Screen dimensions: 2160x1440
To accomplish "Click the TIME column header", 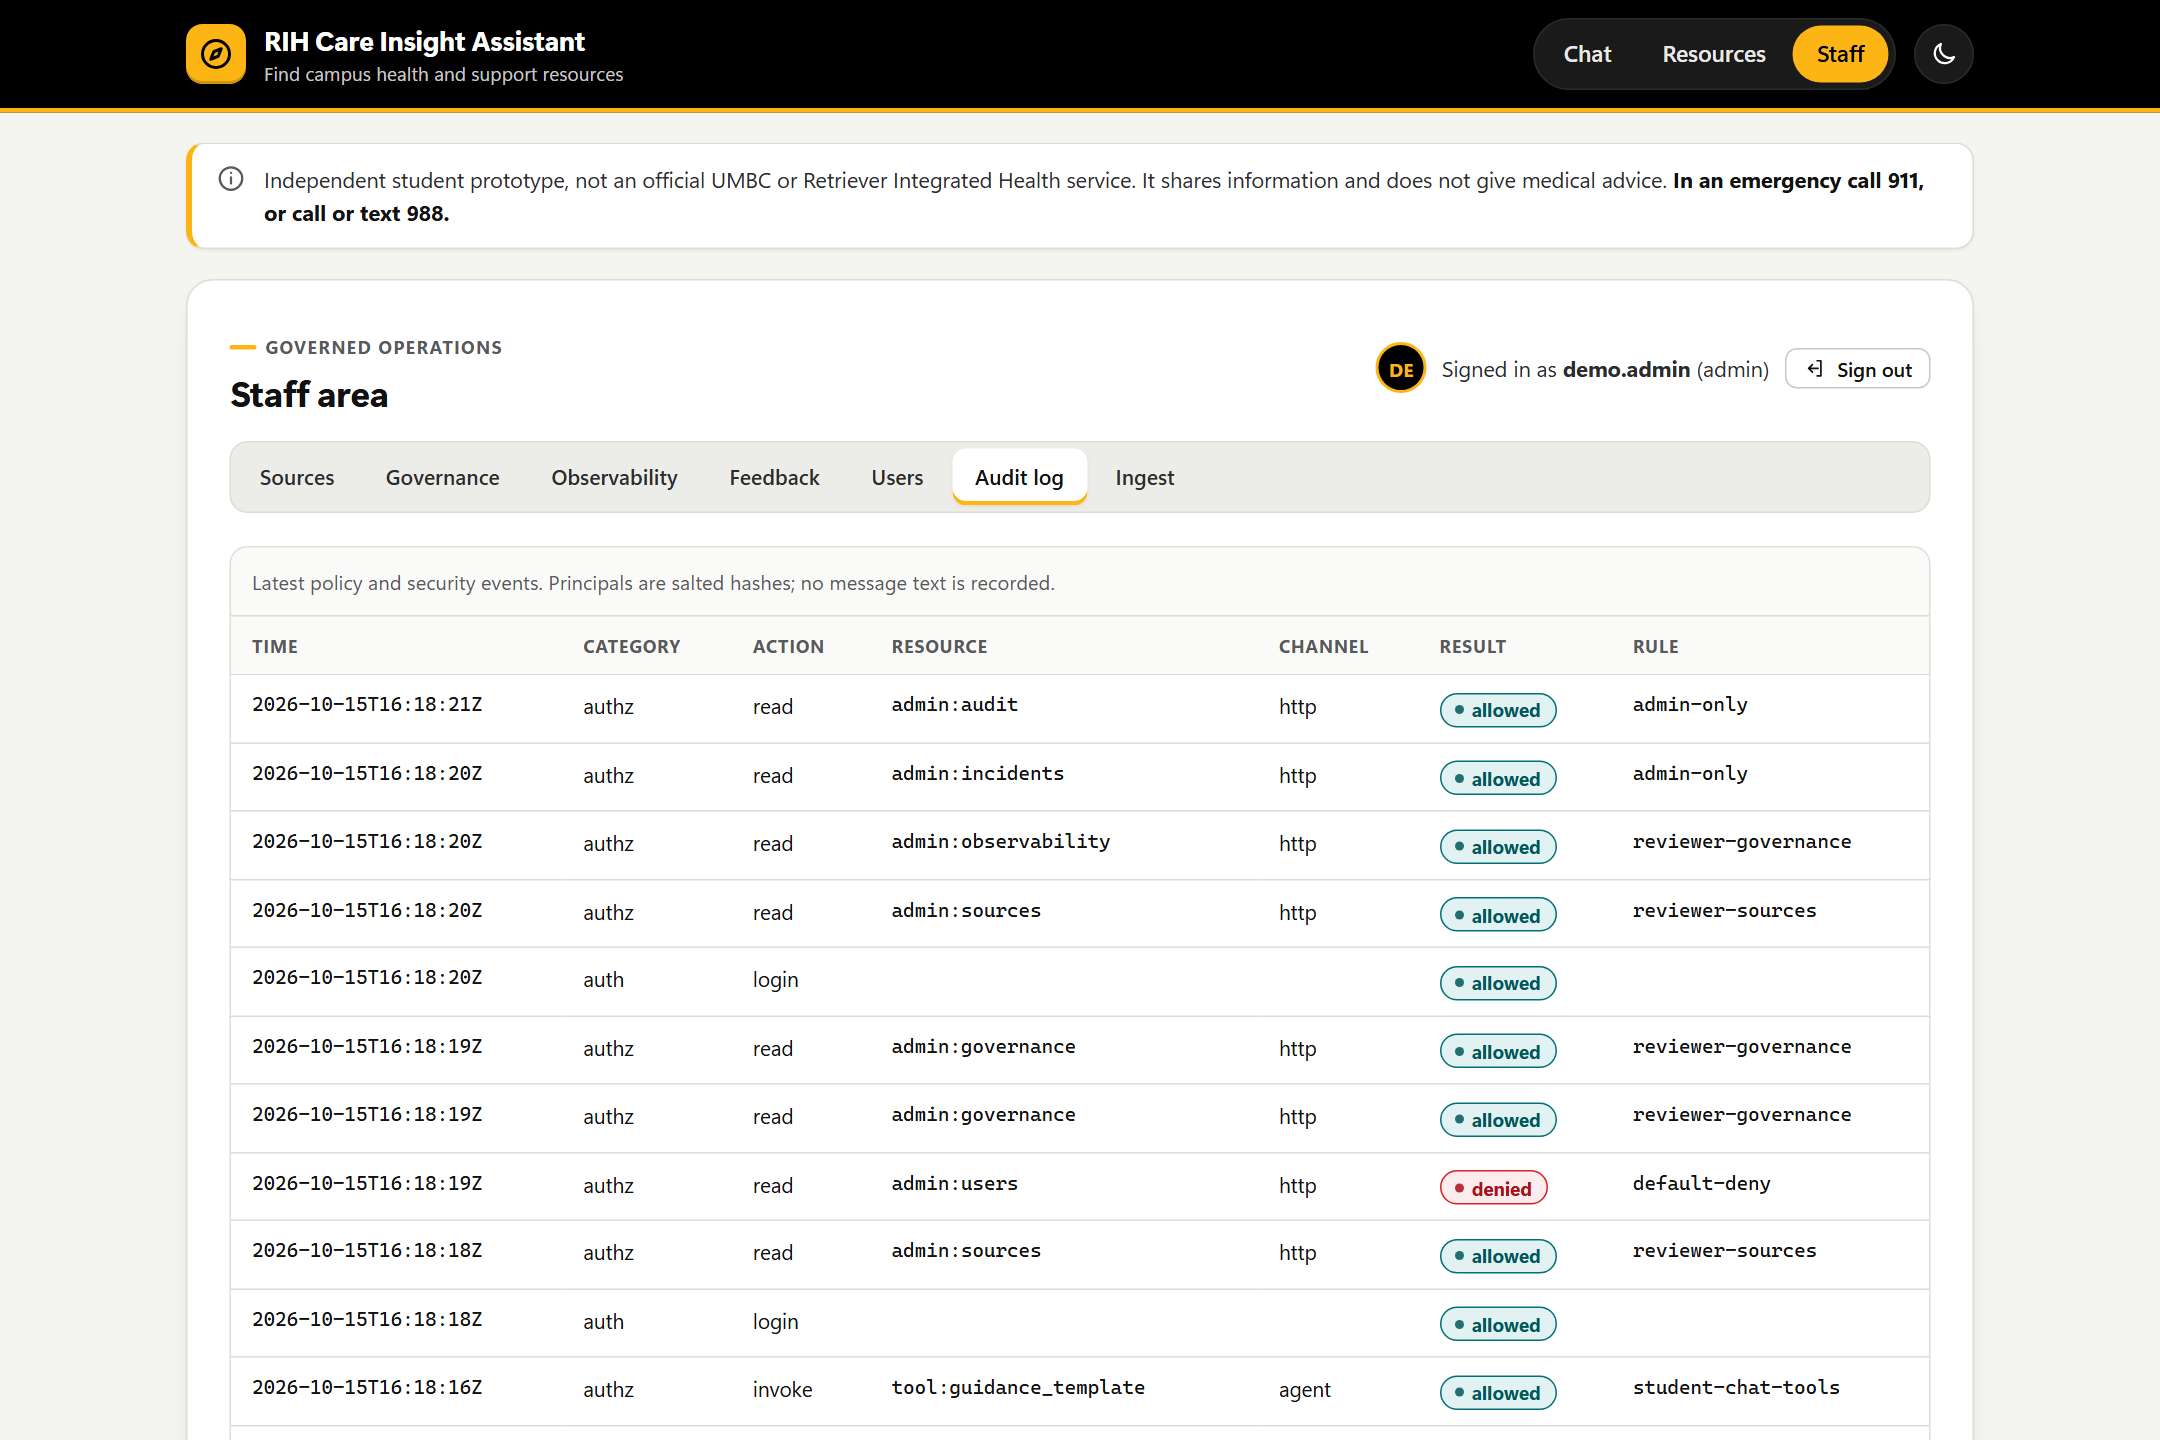I will coord(275,647).
